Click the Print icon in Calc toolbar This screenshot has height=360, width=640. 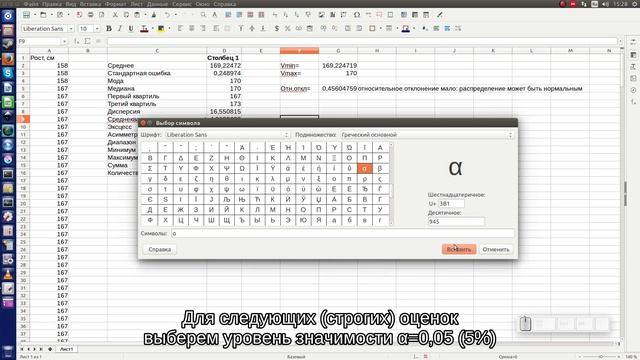(90, 15)
